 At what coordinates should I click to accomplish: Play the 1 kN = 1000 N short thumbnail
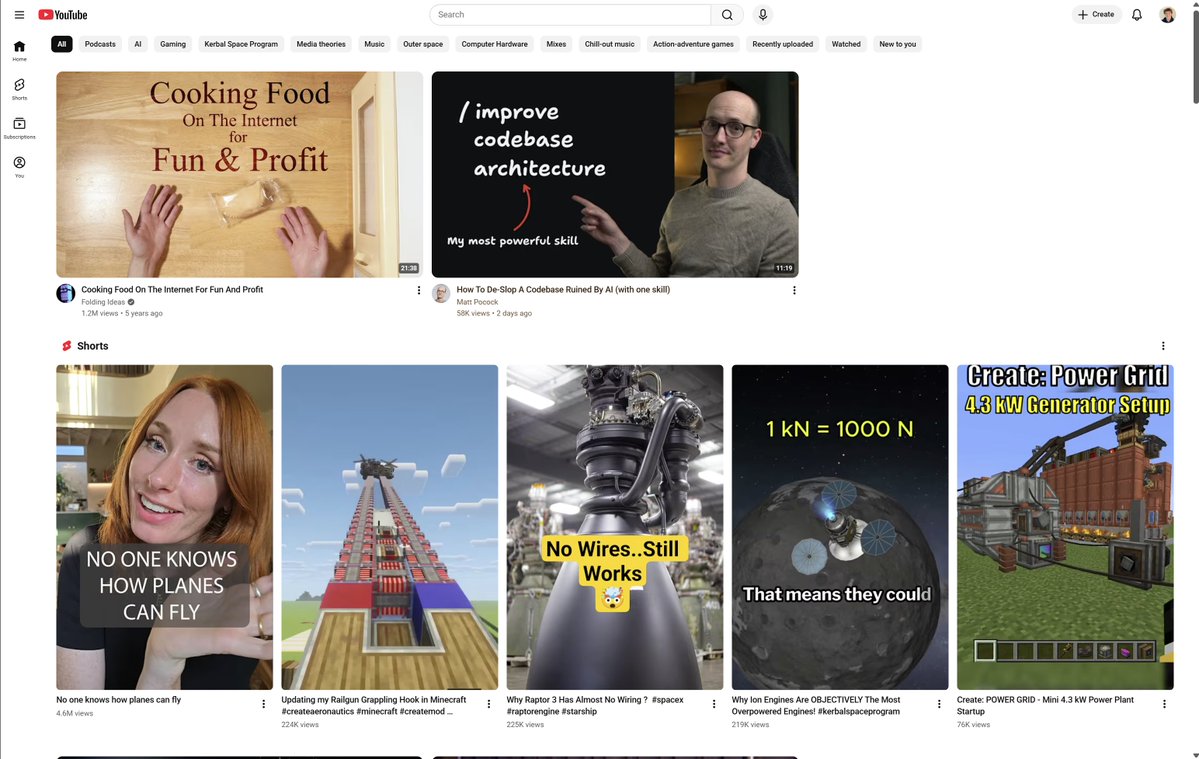point(840,527)
